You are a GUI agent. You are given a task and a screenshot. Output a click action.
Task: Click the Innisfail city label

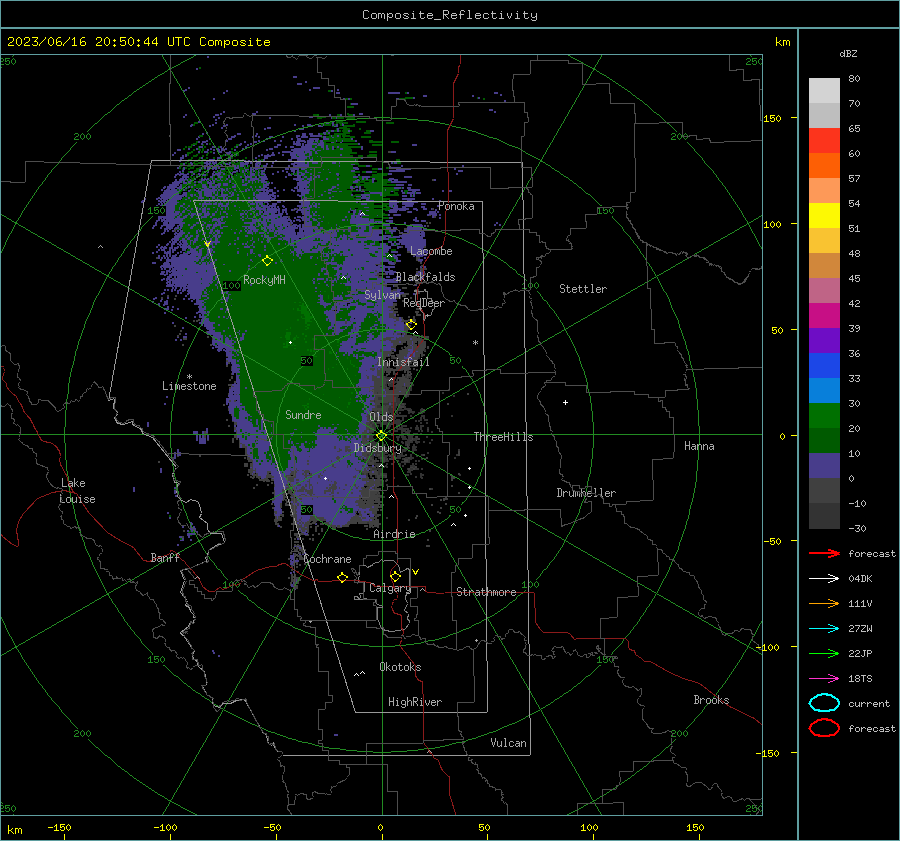pos(403,362)
